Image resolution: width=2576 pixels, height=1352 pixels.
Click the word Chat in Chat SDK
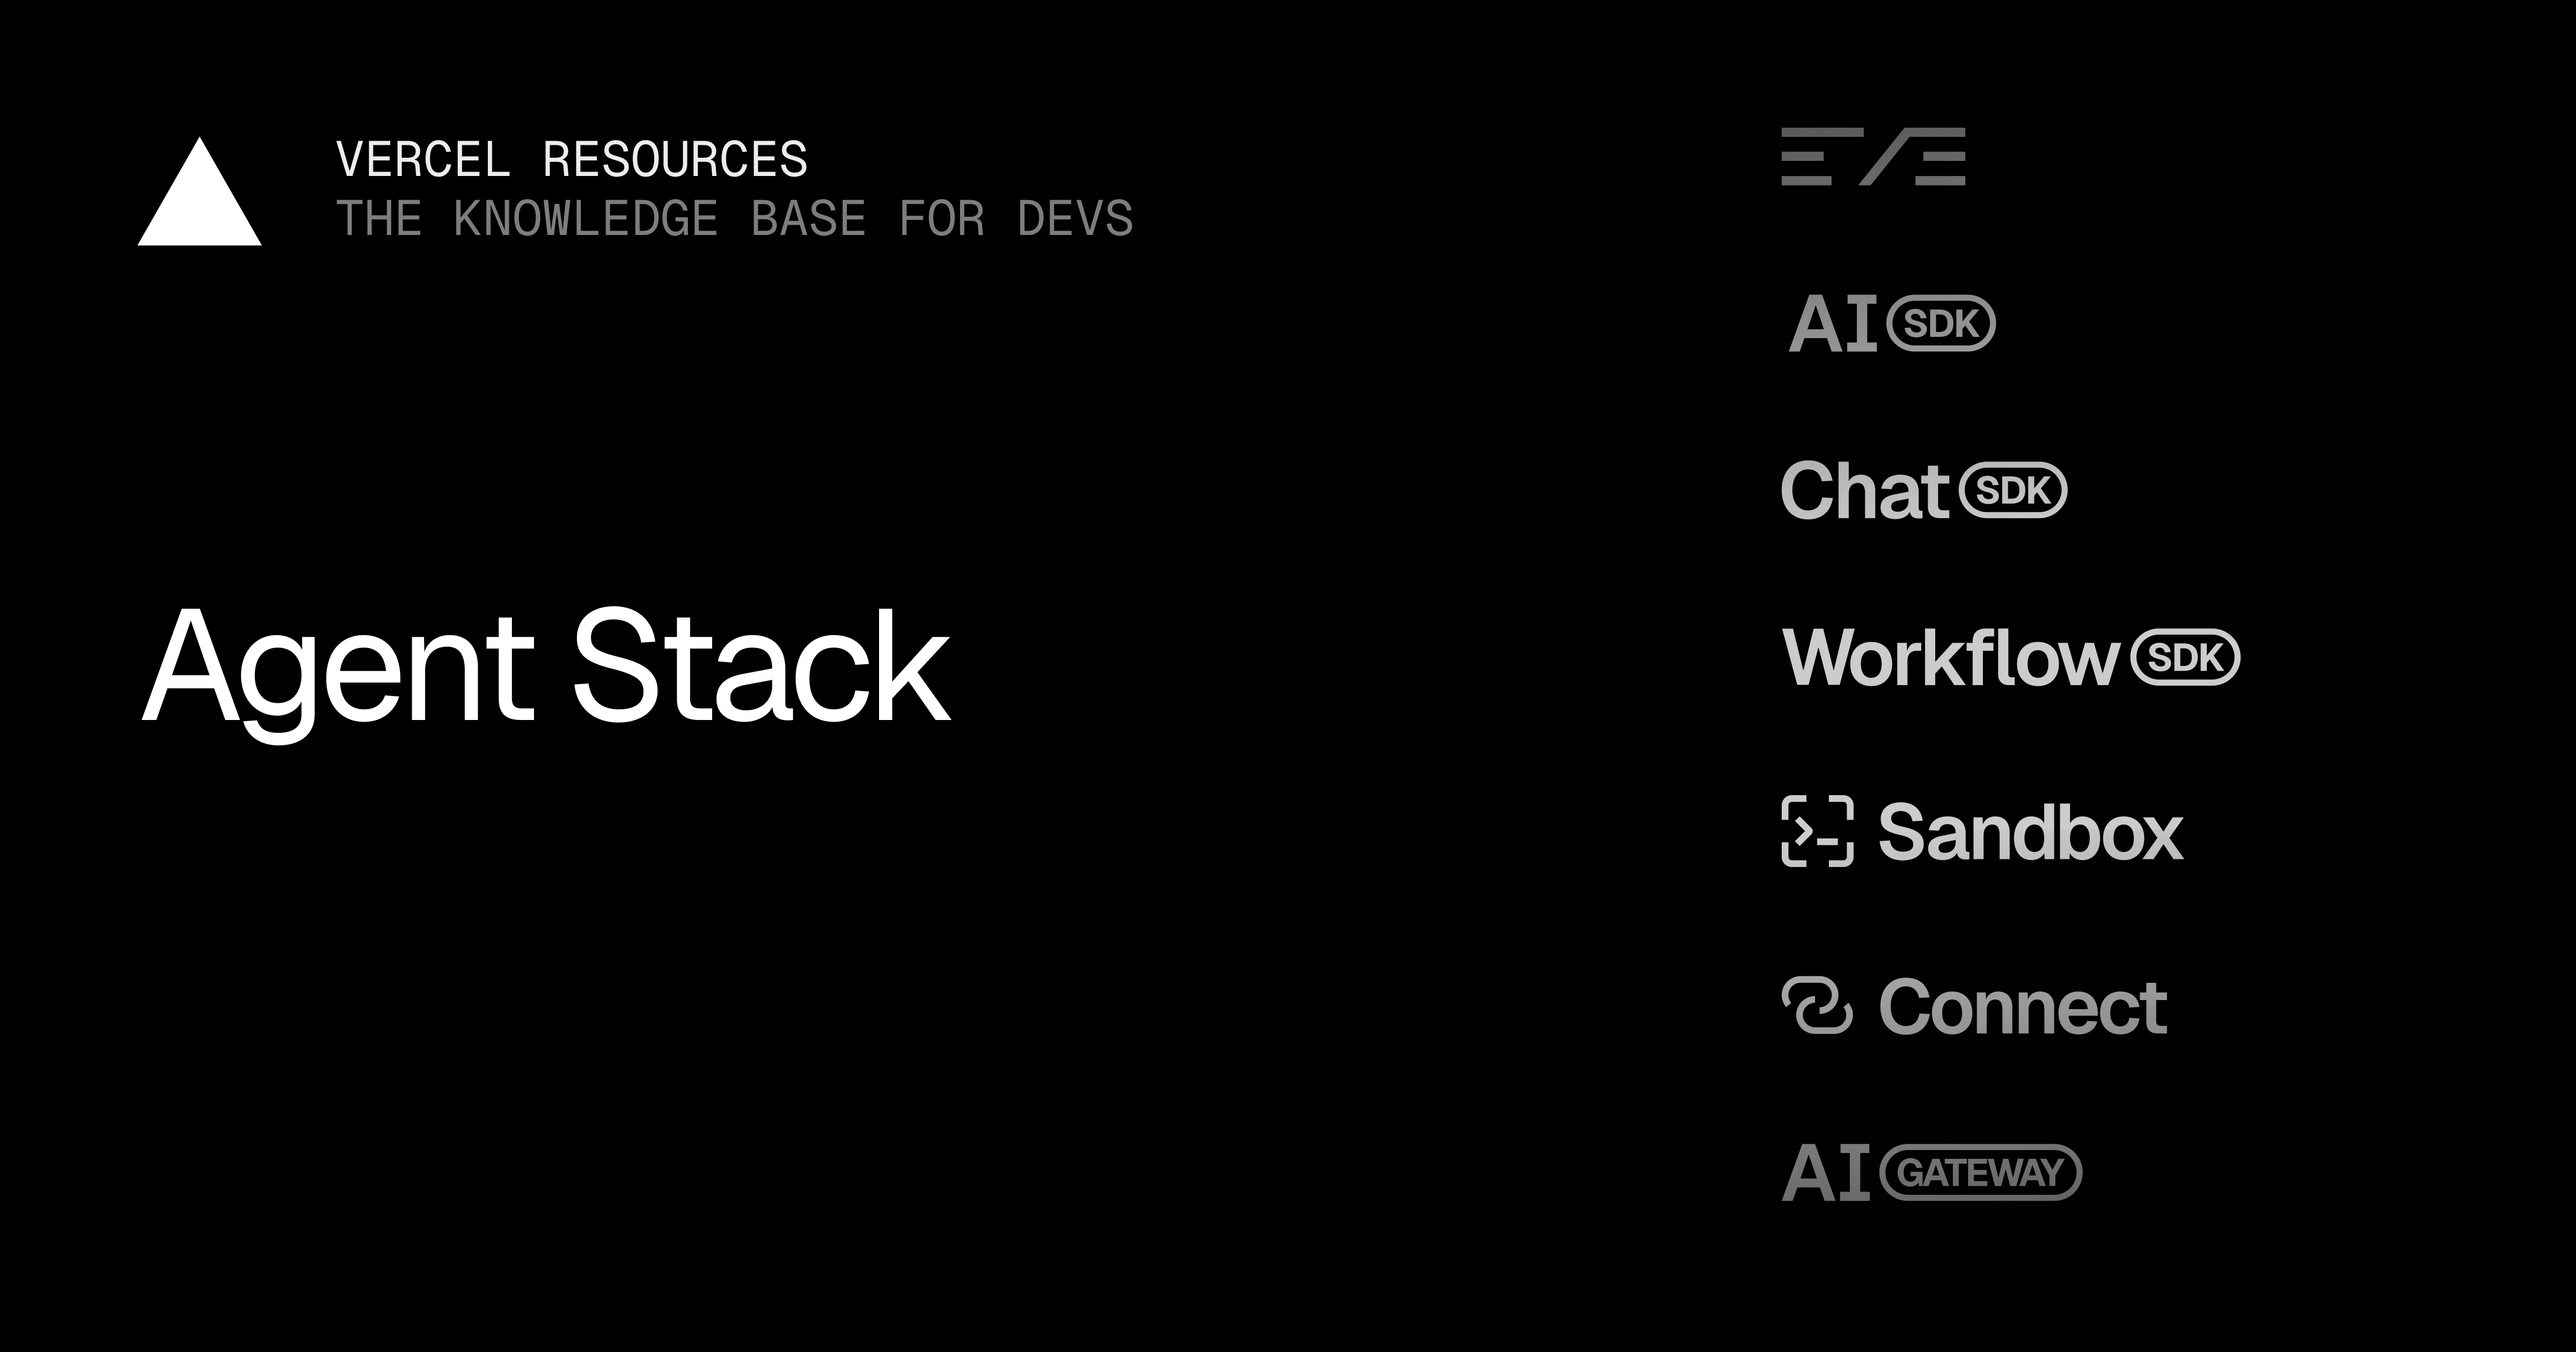coord(1865,490)
